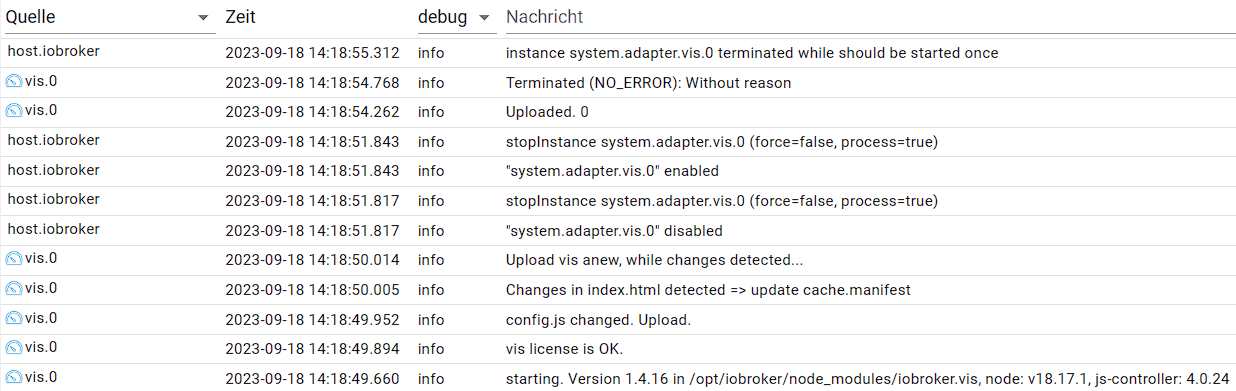
Task: Click timestamp 2023-09-18 14:18:49.660
Action: 313,379
